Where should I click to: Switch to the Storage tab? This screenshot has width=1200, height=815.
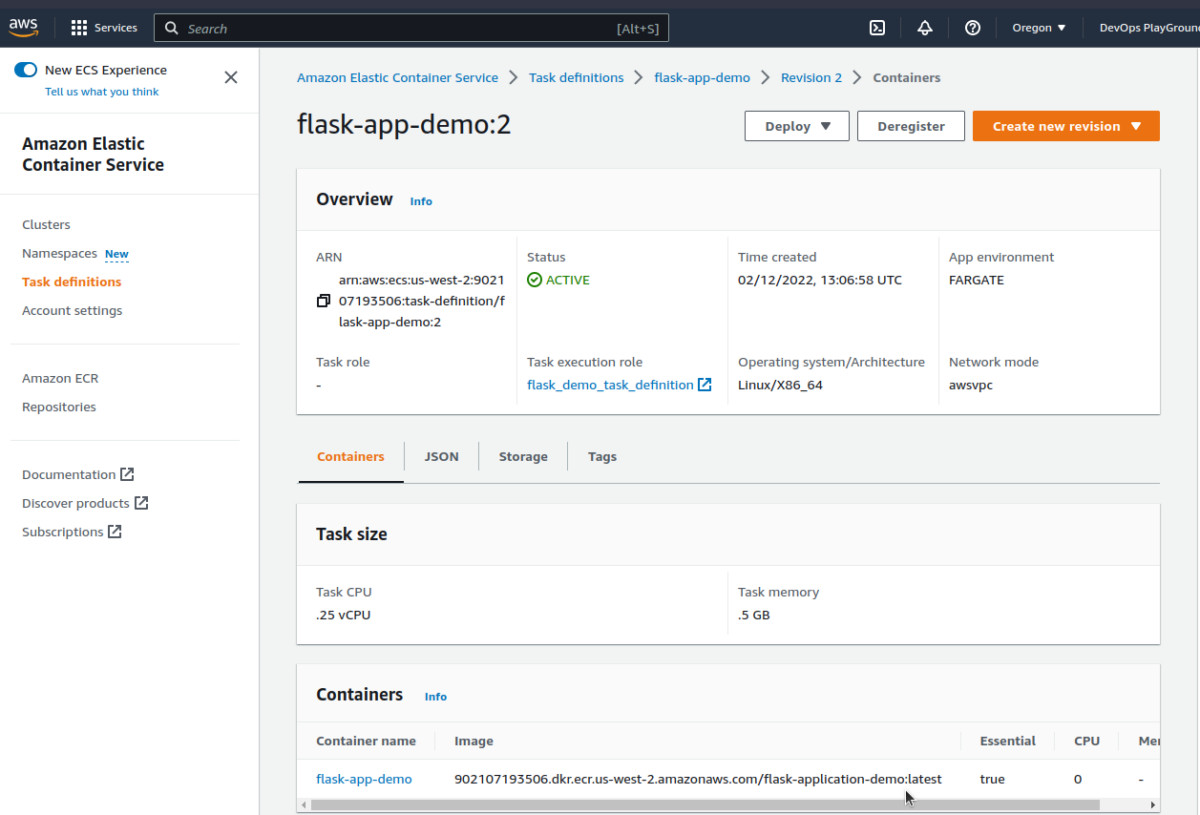tap(523, 457)
